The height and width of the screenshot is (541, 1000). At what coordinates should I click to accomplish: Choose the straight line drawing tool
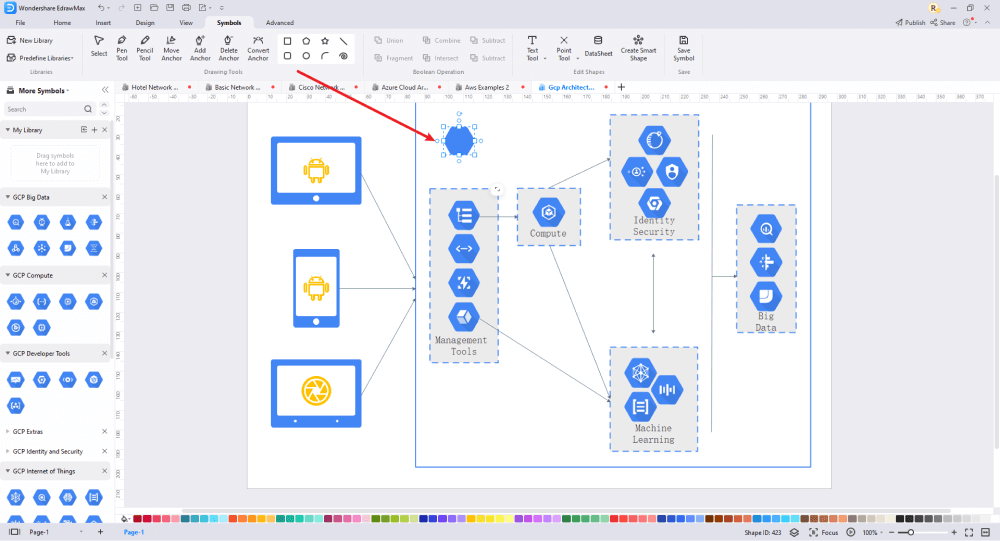[343, 41]
